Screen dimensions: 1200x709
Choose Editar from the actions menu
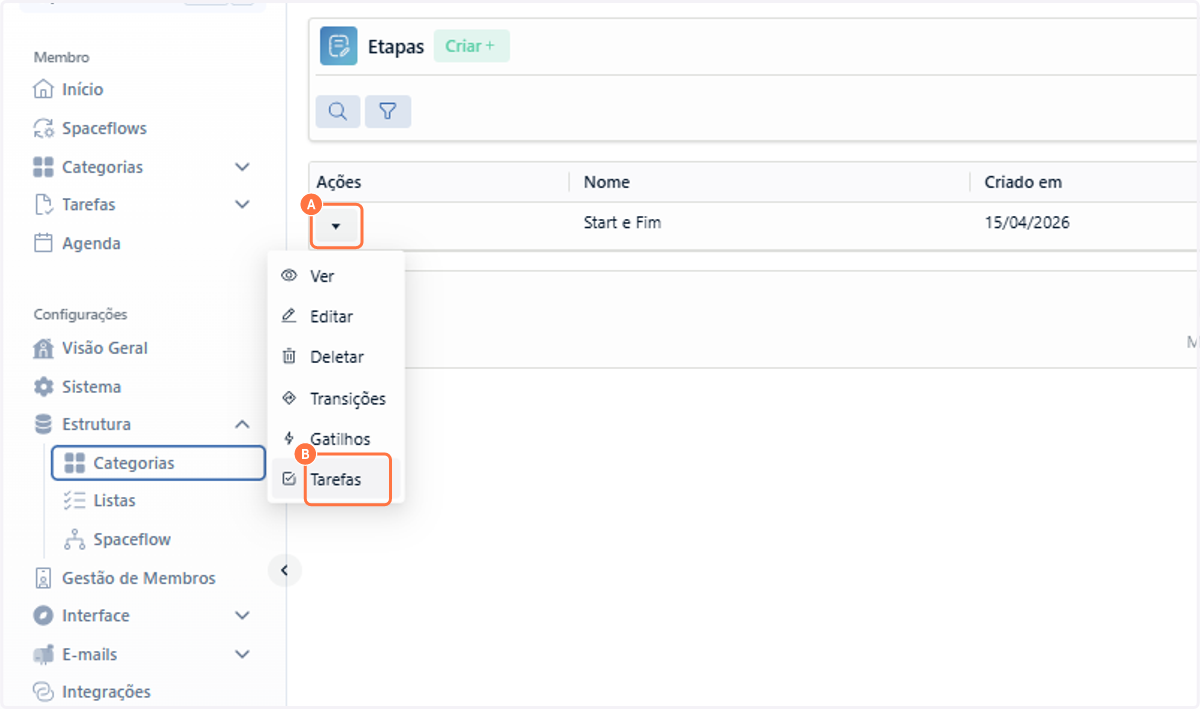coord(336,317)
